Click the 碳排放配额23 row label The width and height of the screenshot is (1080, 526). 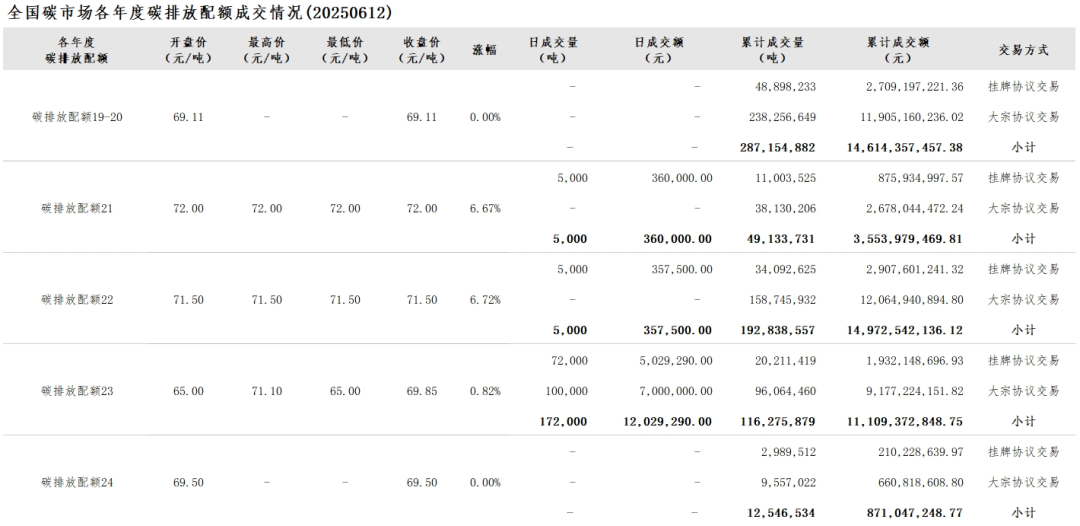77,391
